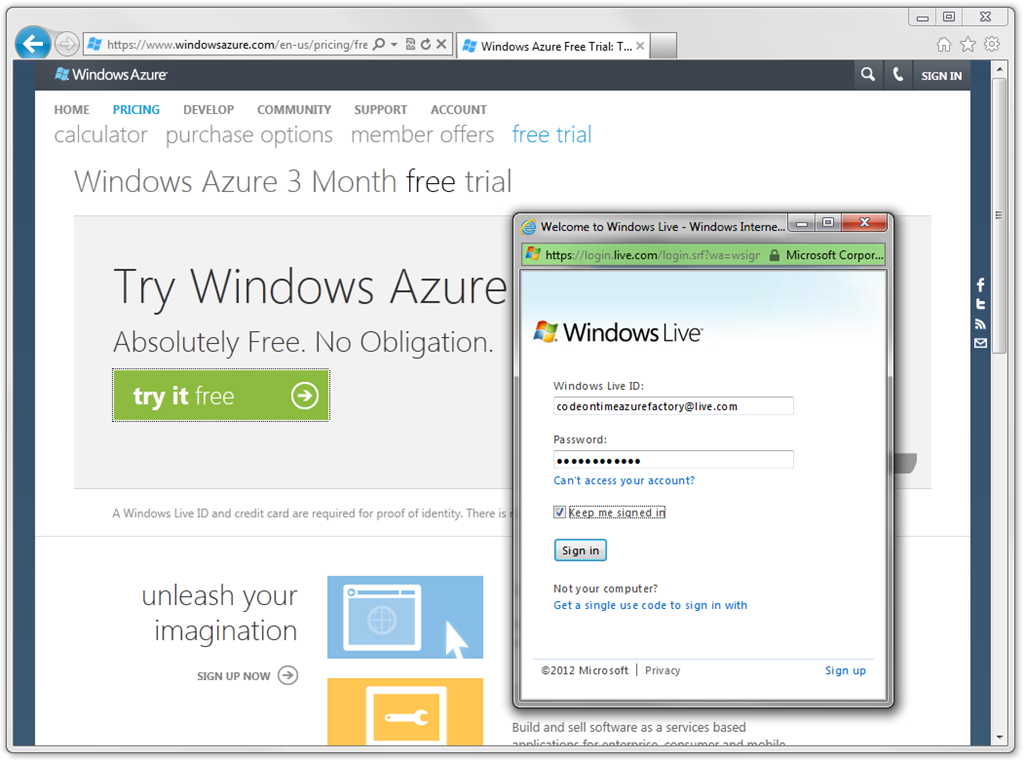Open the PRICING menu item
Image resolution: width=1024 pixels, height=760 pixels.
click(136, 110)
